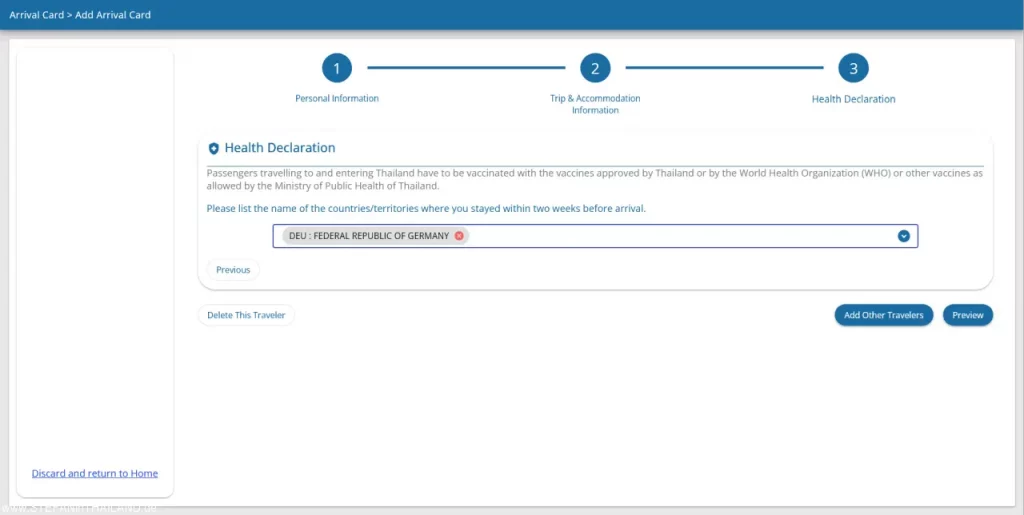Click the step 2 circle icon
The height and width of the screenshot is (515, 1024).
coord(595,68)
